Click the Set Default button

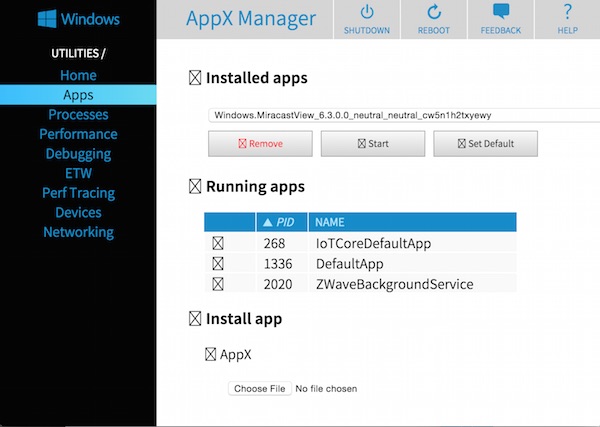(x=485, y=143)
